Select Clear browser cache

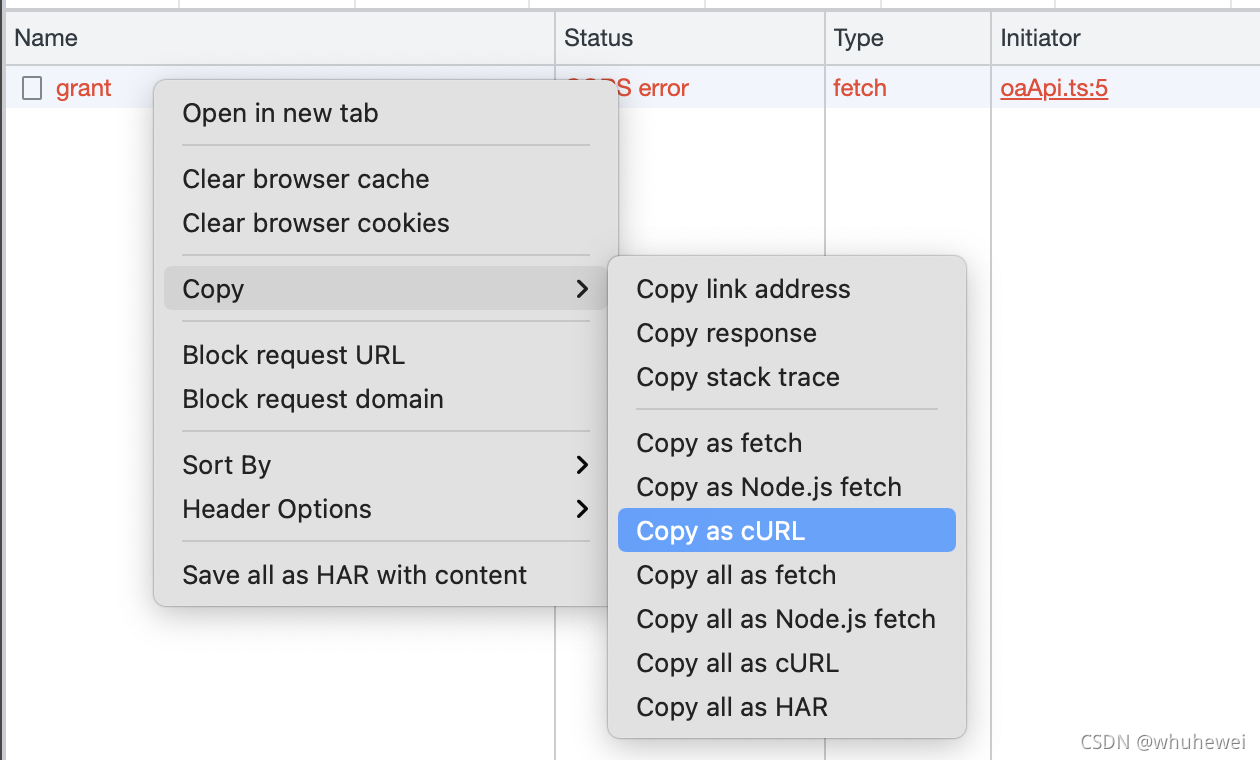pyautogui.click(x=305, y=179)
